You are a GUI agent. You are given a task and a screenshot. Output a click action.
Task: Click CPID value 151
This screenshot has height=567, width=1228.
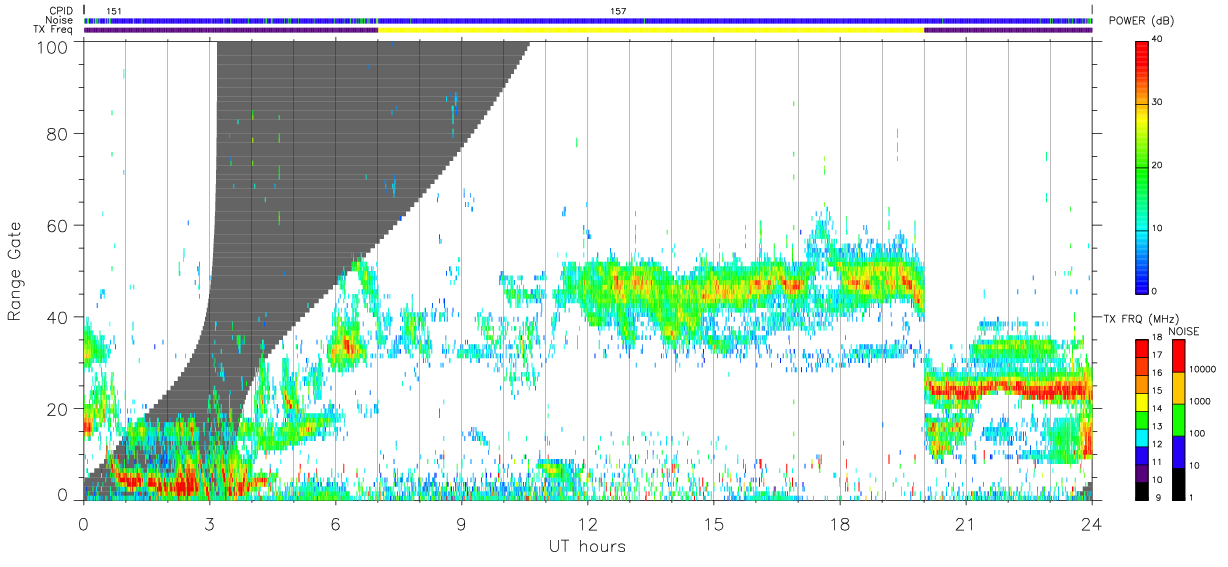[x=114, y=11]
